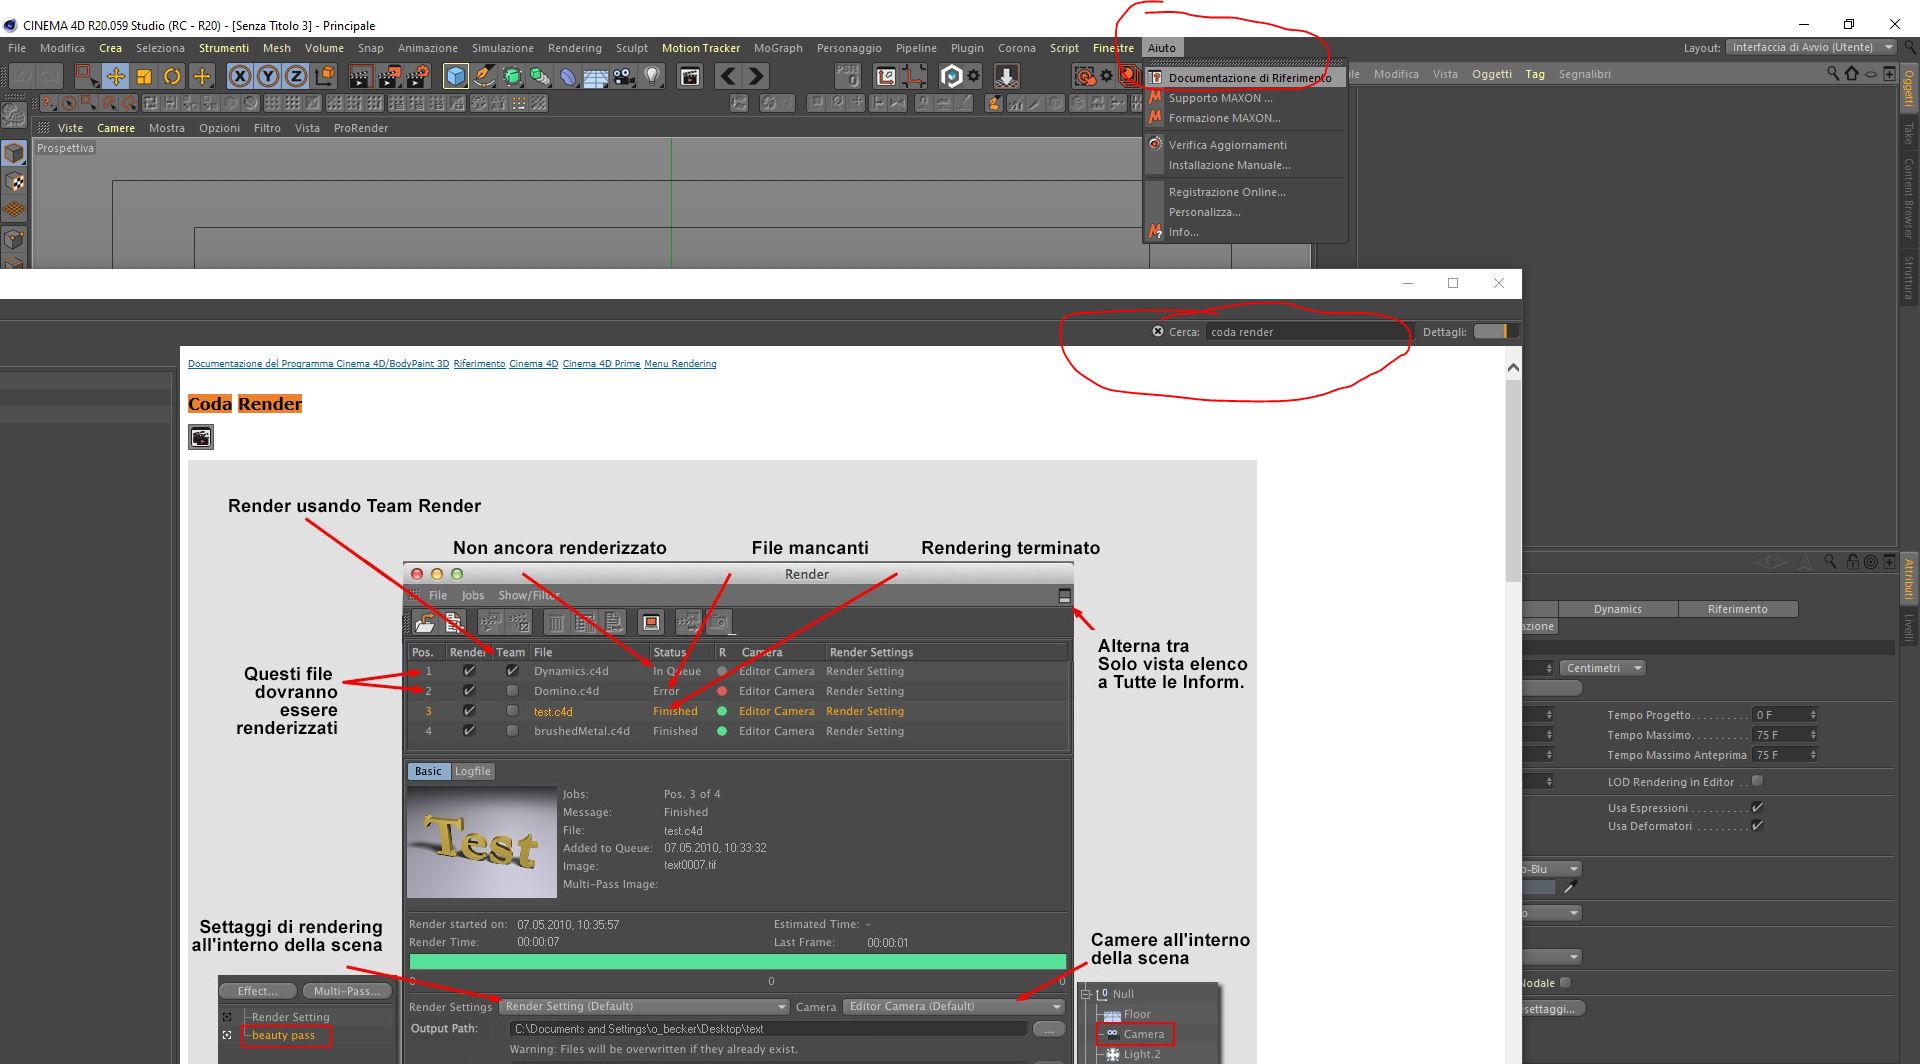Add a Floor environment object
The image size is (1920, 1064).
(596, 76)
